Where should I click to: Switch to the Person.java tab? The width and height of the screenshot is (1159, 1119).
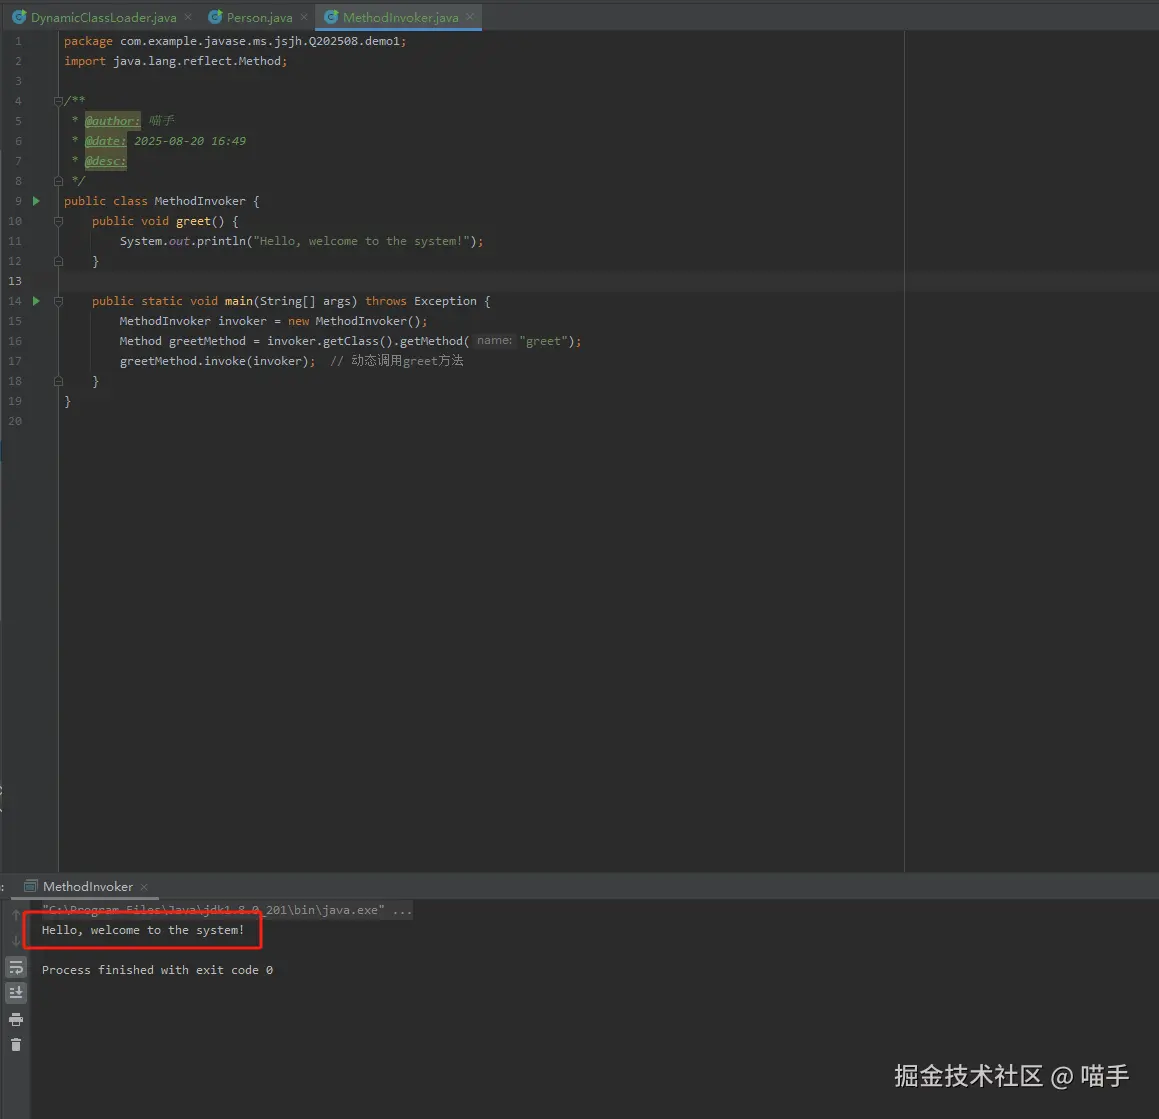point(259,17)
